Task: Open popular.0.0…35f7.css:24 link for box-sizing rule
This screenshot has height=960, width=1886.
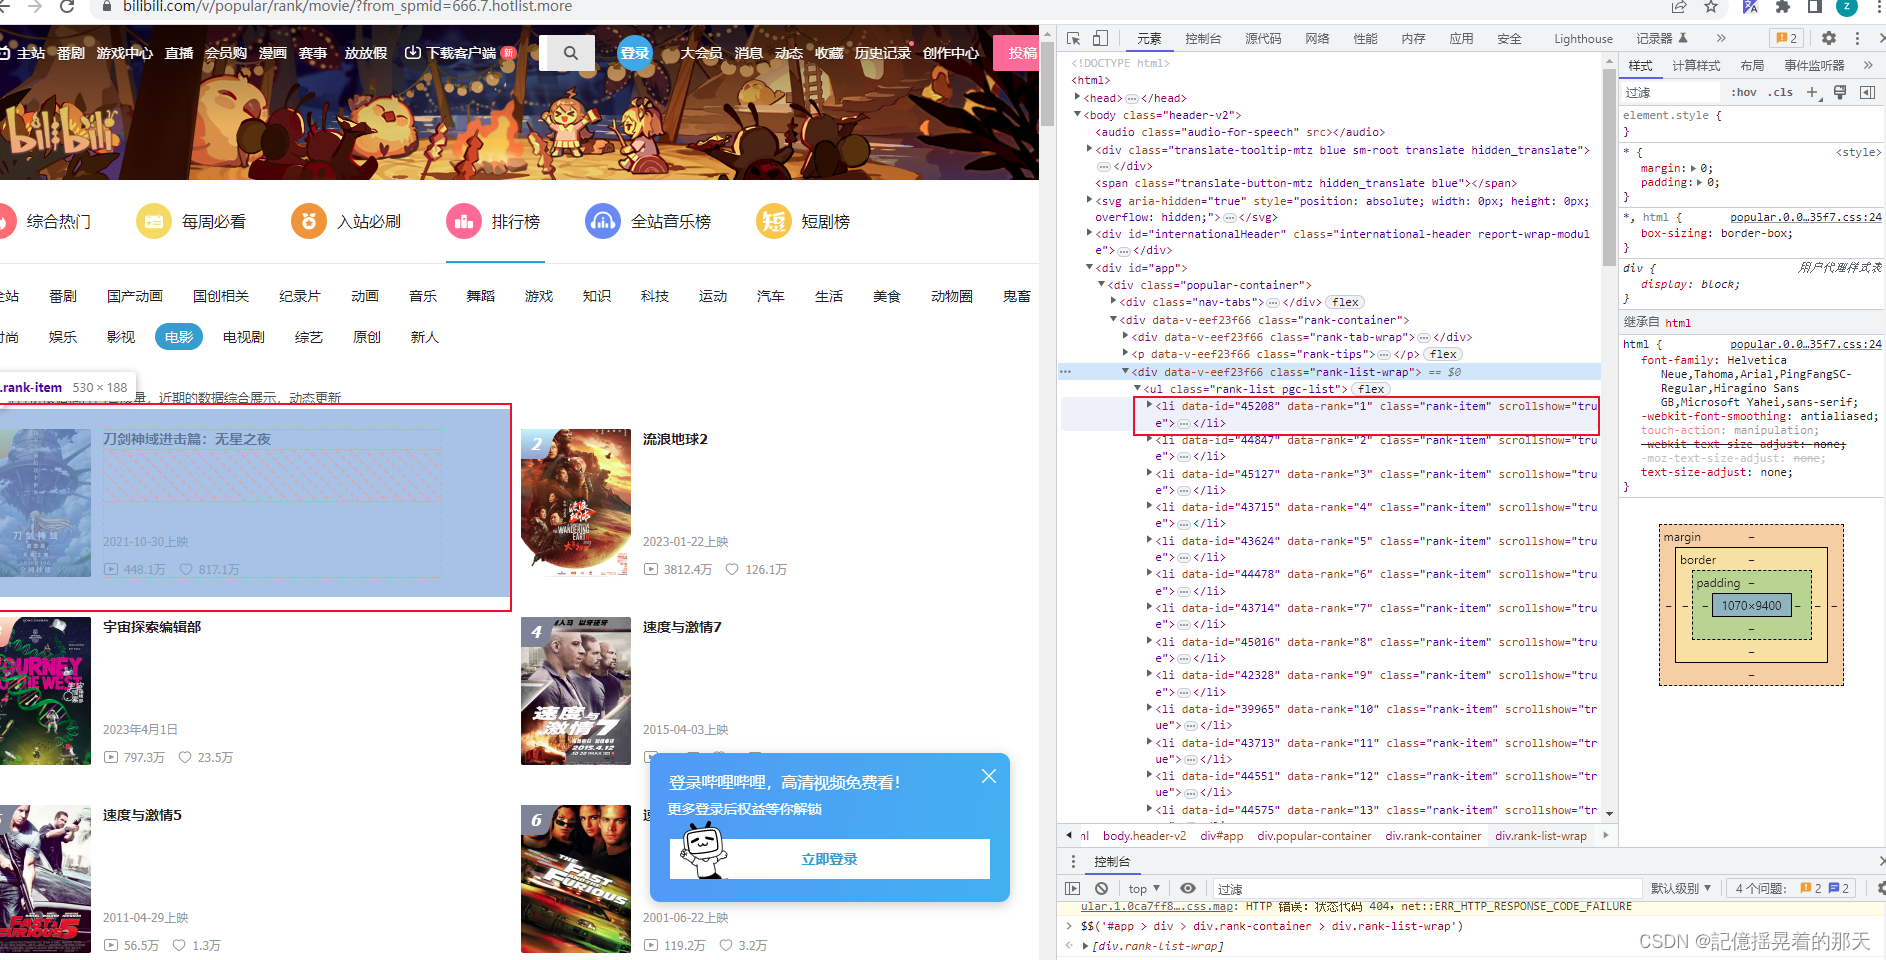Action: pyautogui.click(x=1805, y=217)
